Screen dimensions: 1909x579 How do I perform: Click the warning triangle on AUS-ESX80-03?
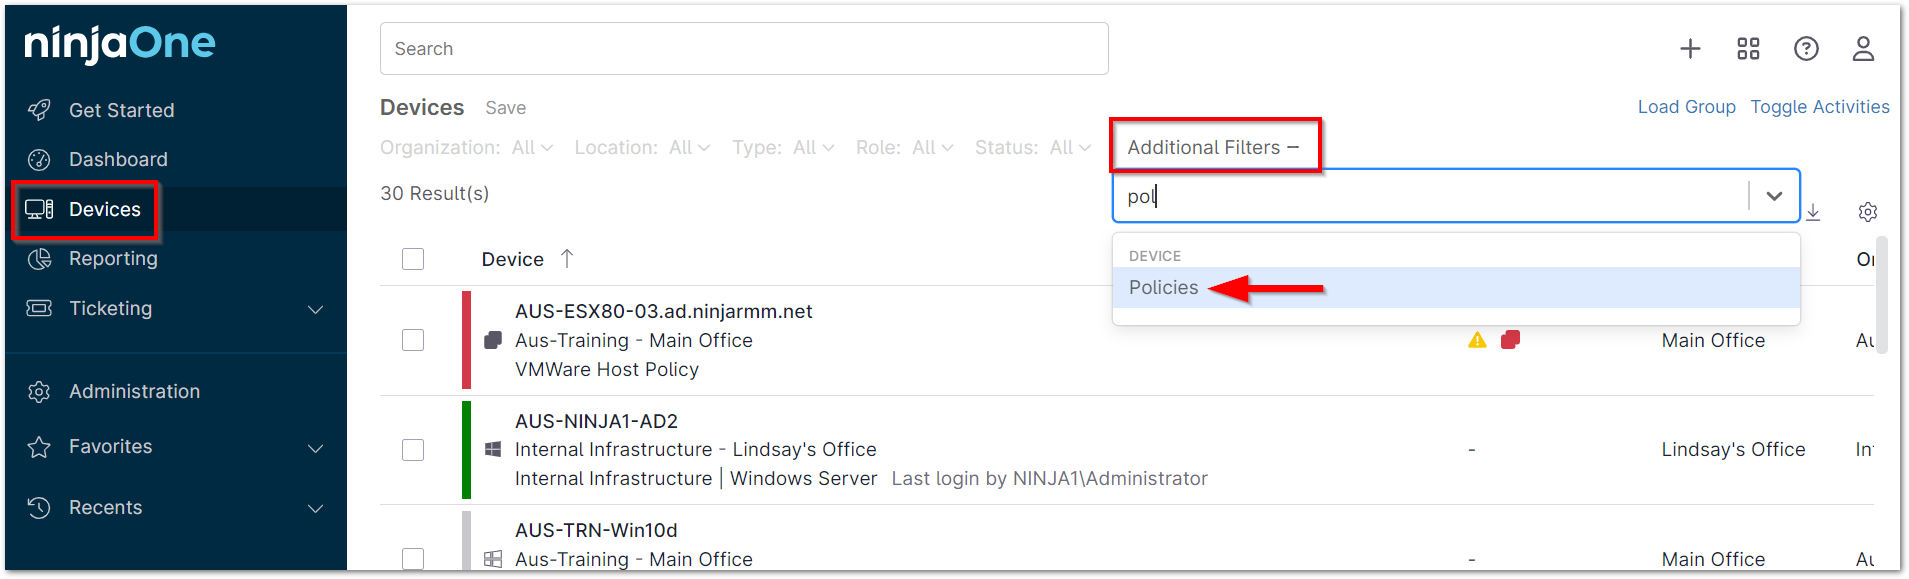[1476, 340]
